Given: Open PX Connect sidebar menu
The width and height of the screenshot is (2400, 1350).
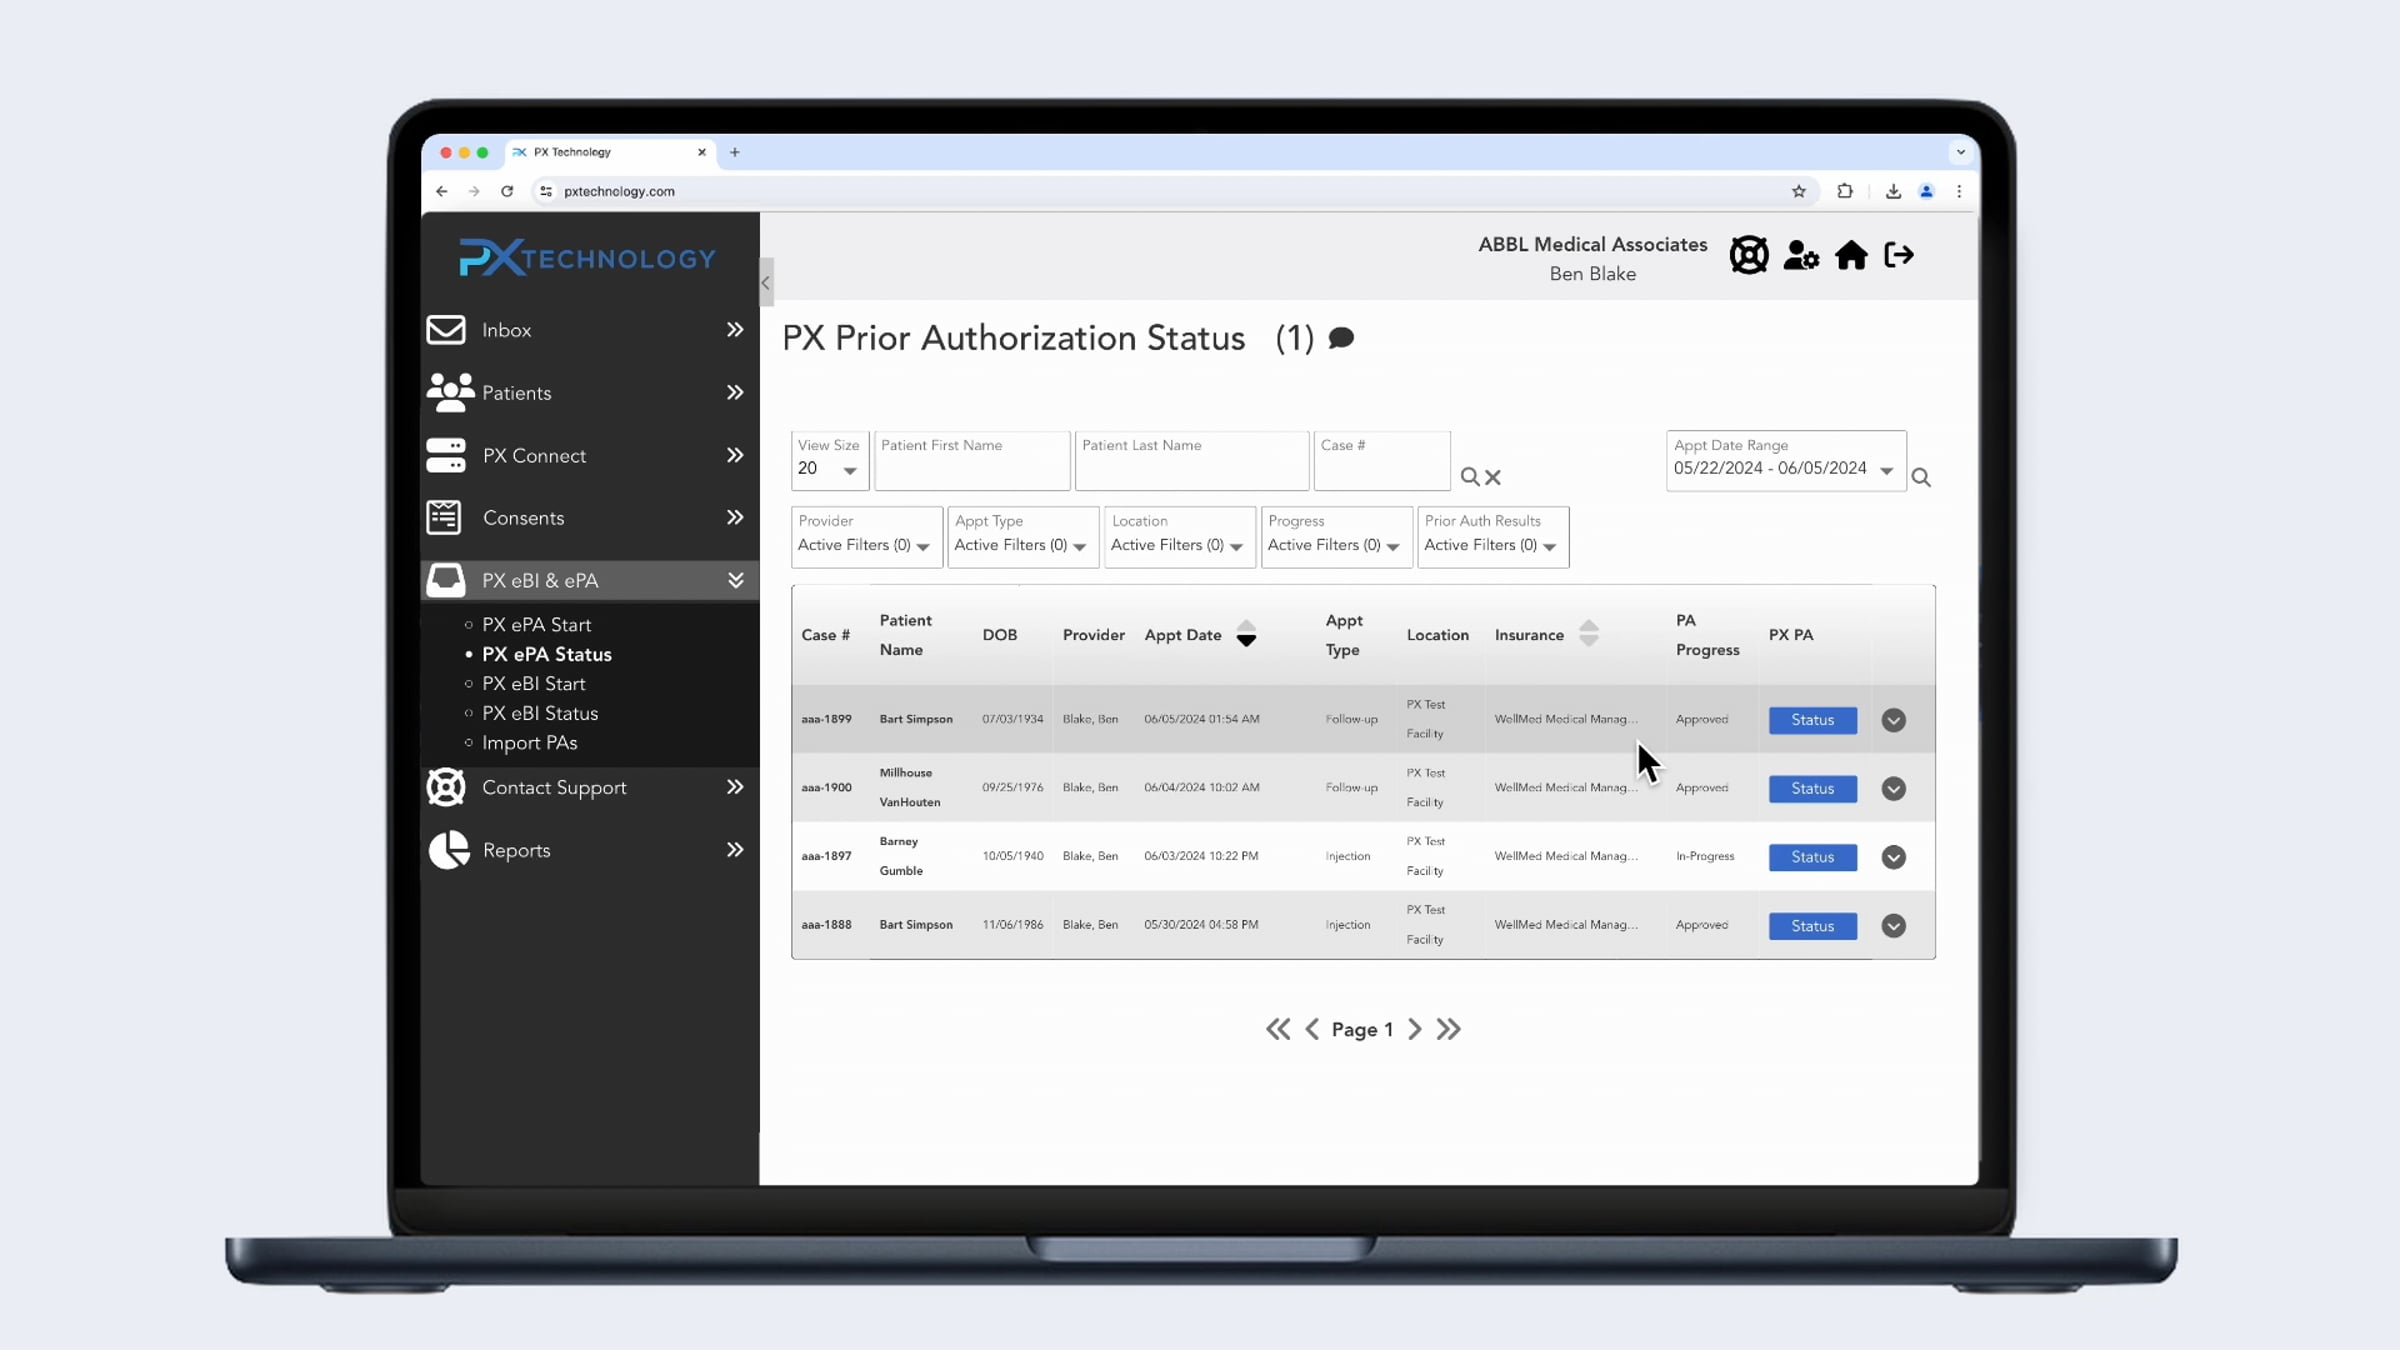Looking at the screenshot, I should 589,455.
